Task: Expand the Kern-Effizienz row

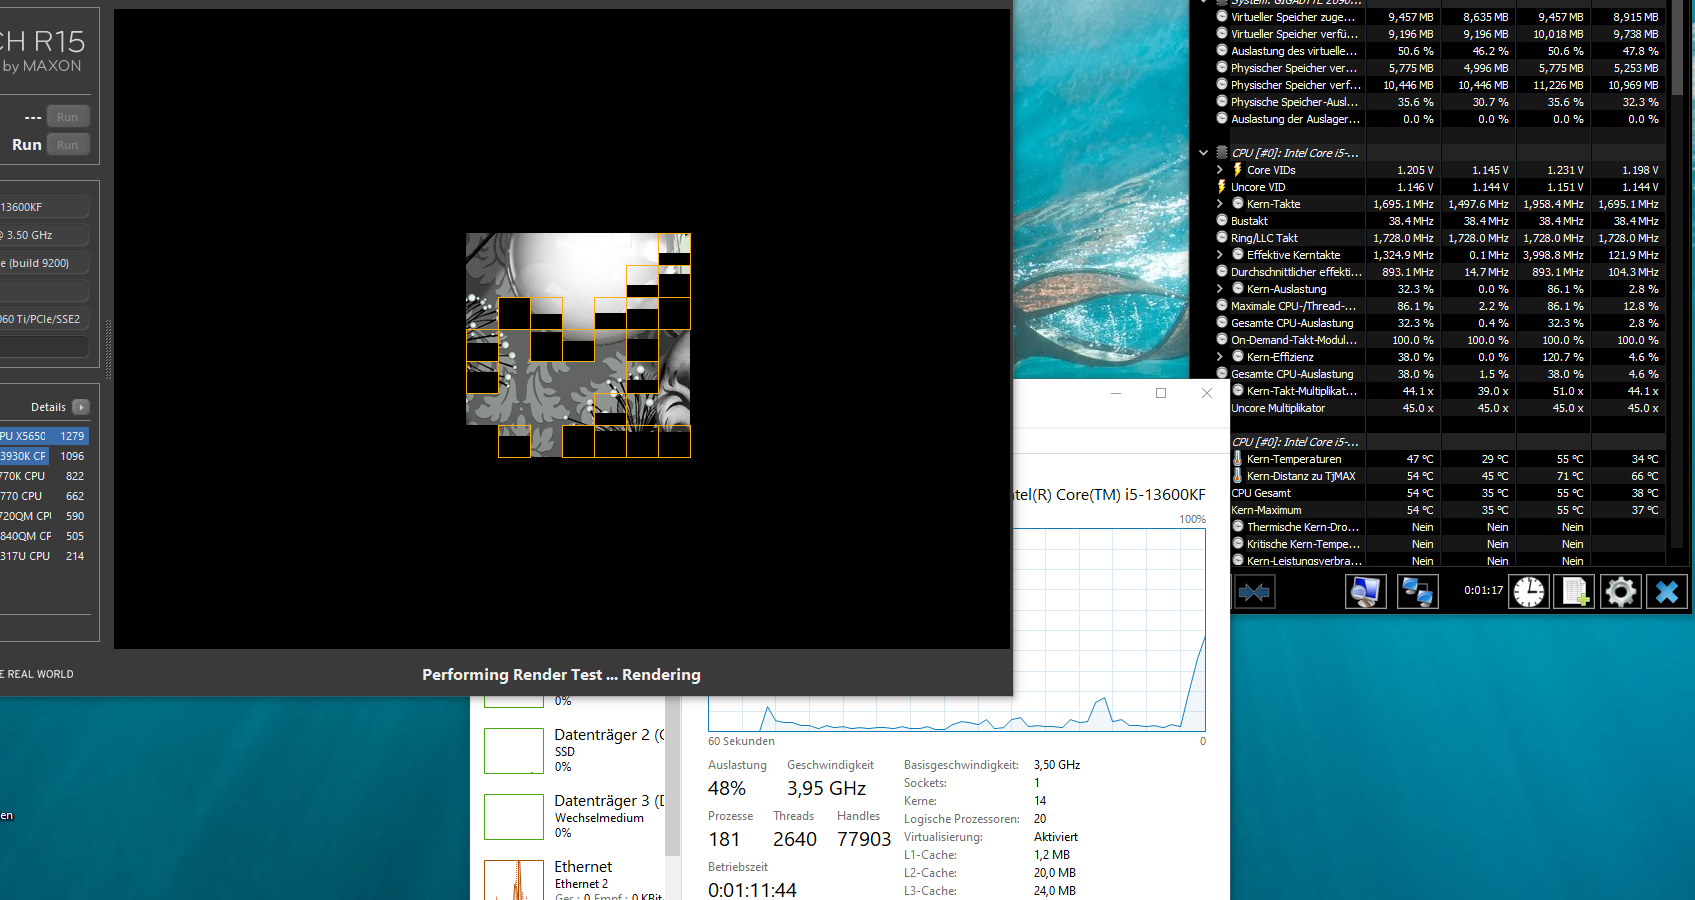Action: 1220,357
